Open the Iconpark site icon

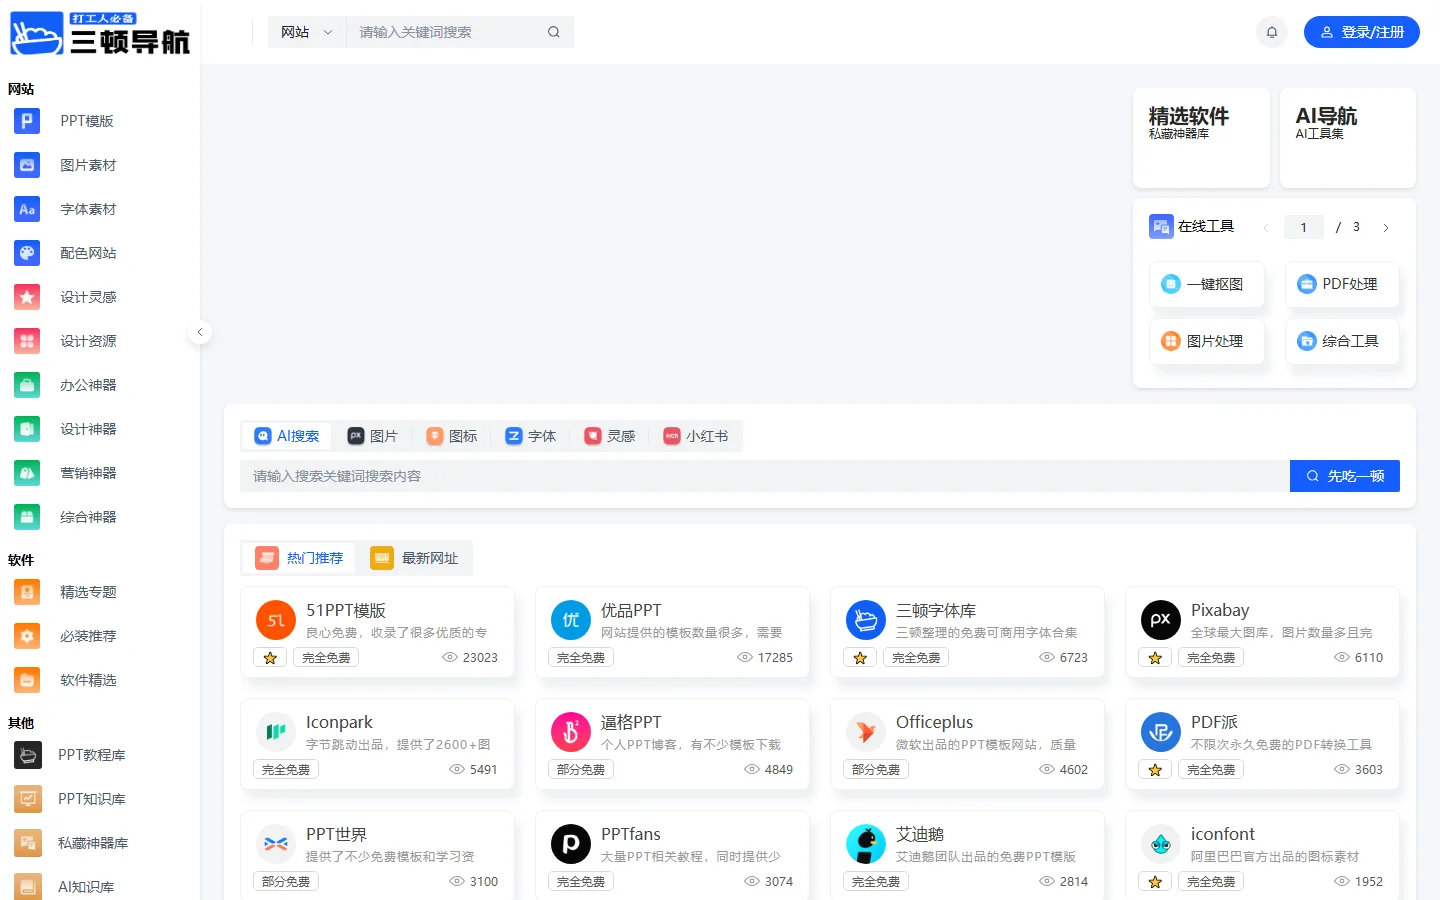pos(276,732)
